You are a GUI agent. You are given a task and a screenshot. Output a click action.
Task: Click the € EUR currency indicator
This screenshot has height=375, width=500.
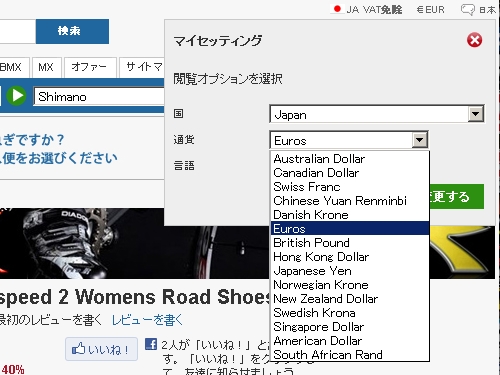click(430, 10)
